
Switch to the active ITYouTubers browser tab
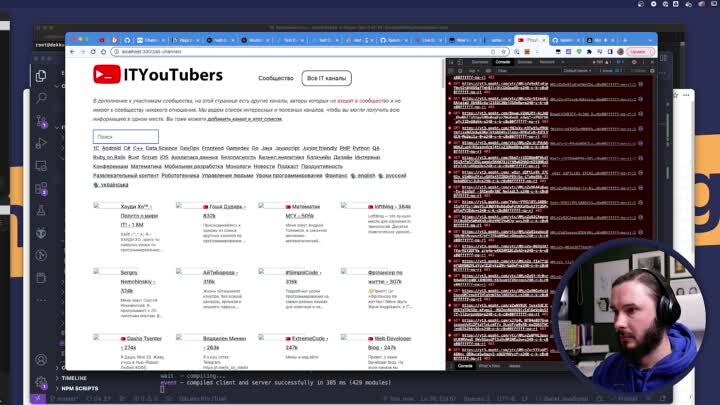pyautogui.click(x=531, y=40)
